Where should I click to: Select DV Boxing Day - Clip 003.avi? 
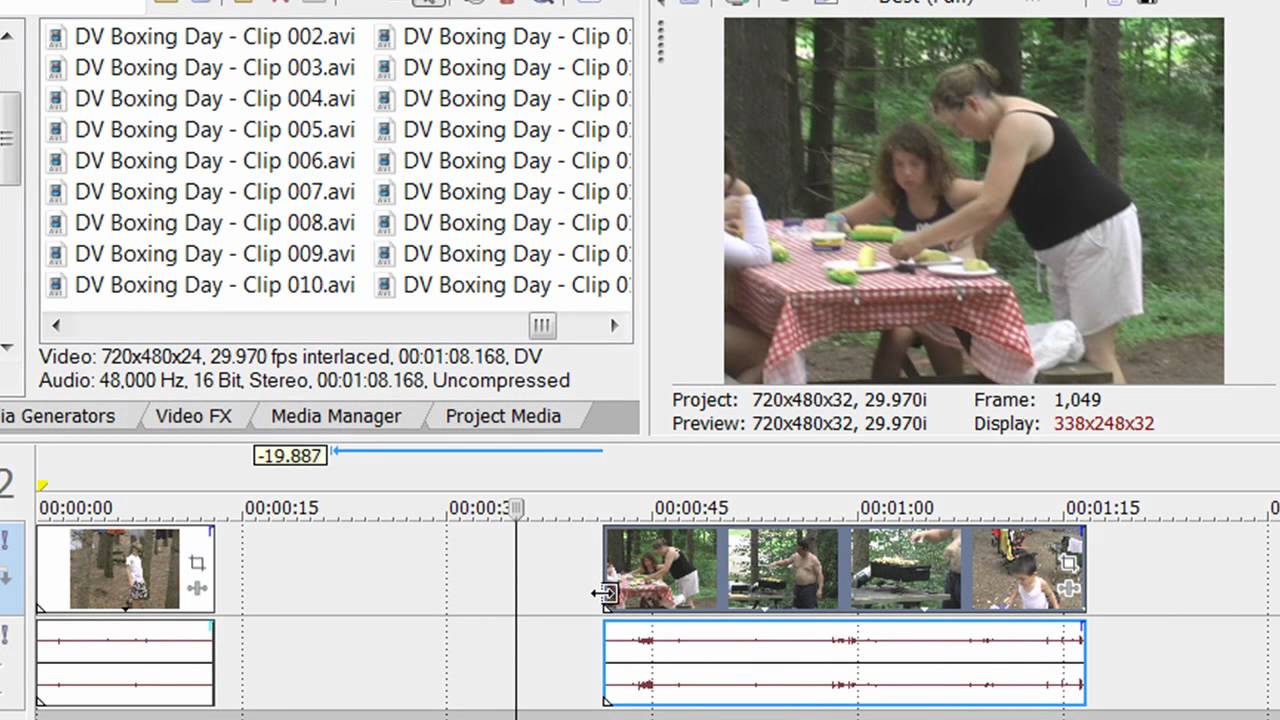(x=214, y=68)
